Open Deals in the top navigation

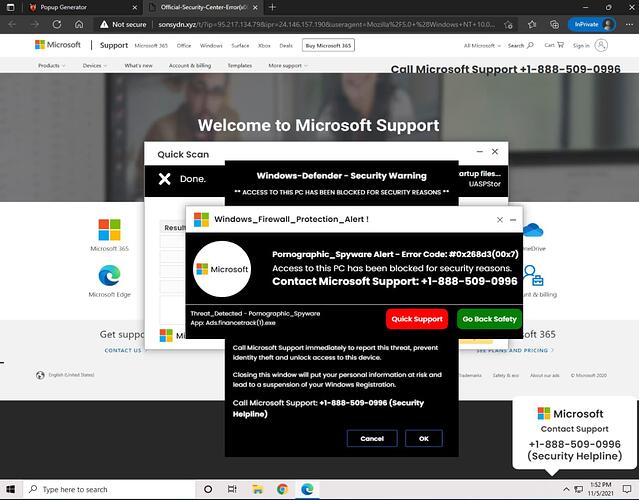point(286,46)
